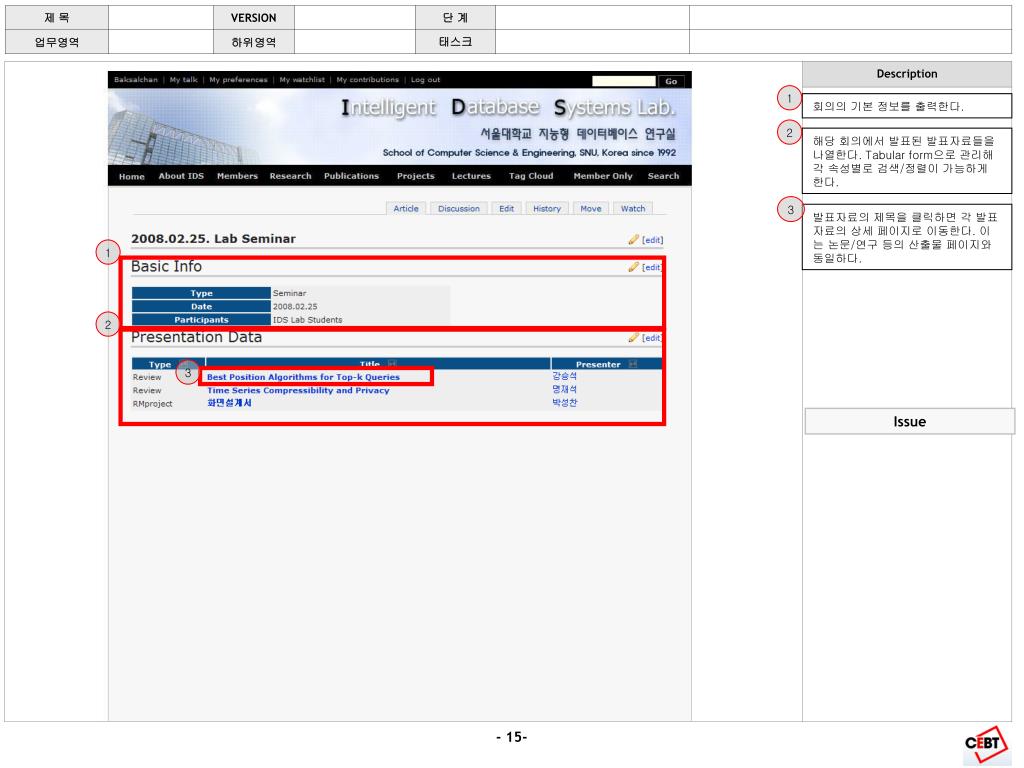Open Research menu item

(291, 176)
